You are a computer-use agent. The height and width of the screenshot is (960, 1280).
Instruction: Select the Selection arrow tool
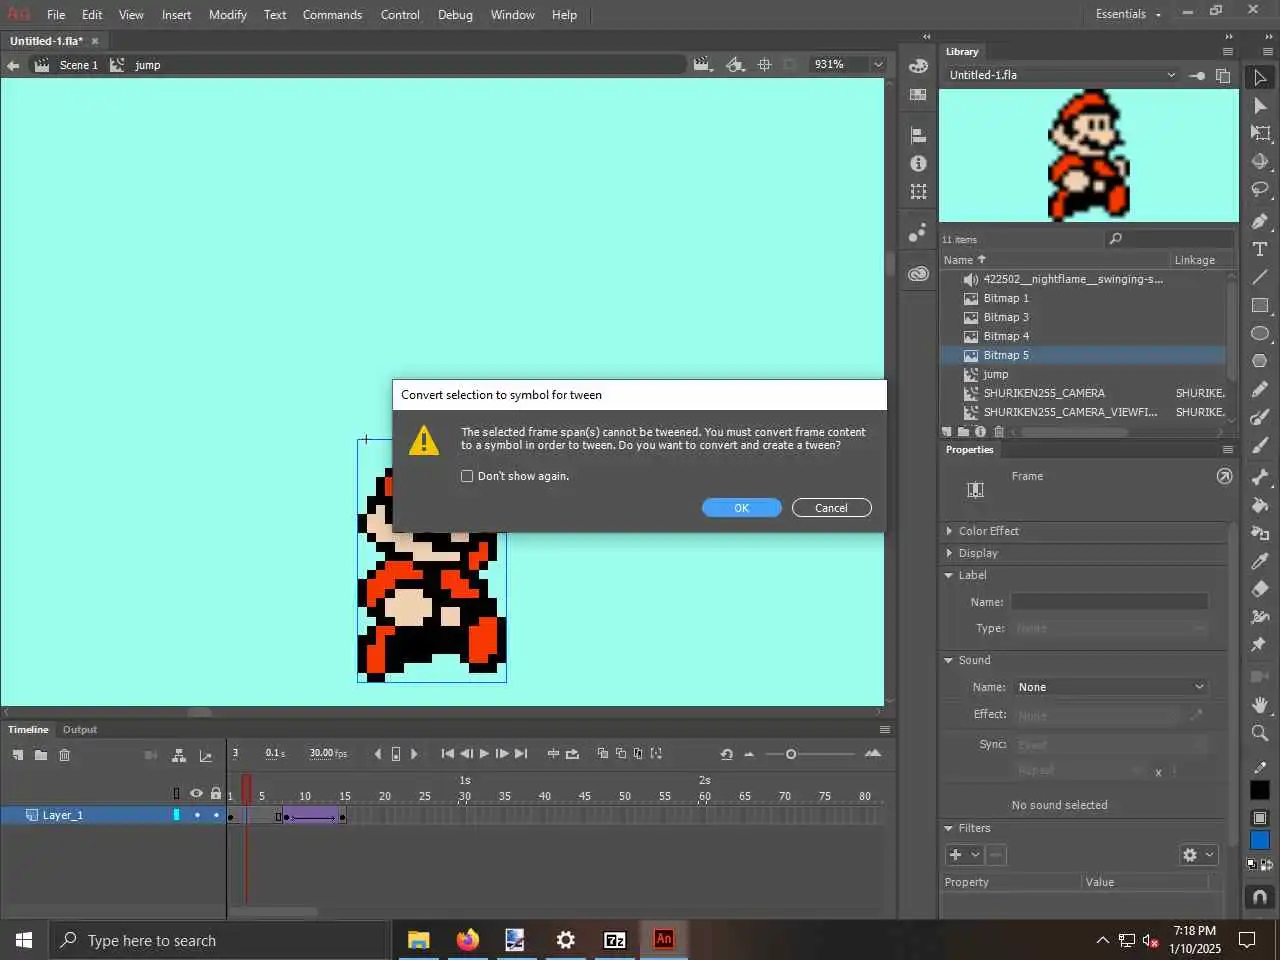tap(1260, 77)
